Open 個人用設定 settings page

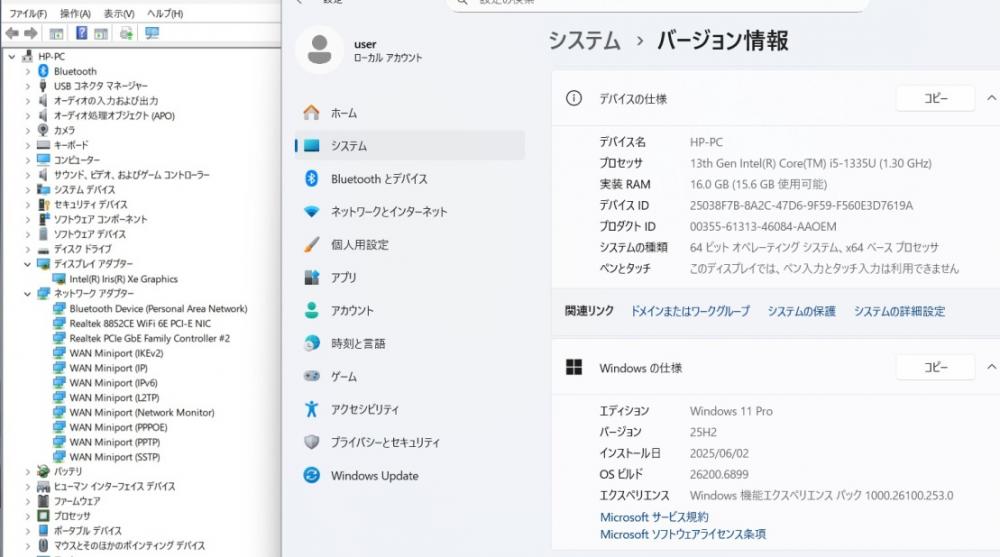(409, 244)
